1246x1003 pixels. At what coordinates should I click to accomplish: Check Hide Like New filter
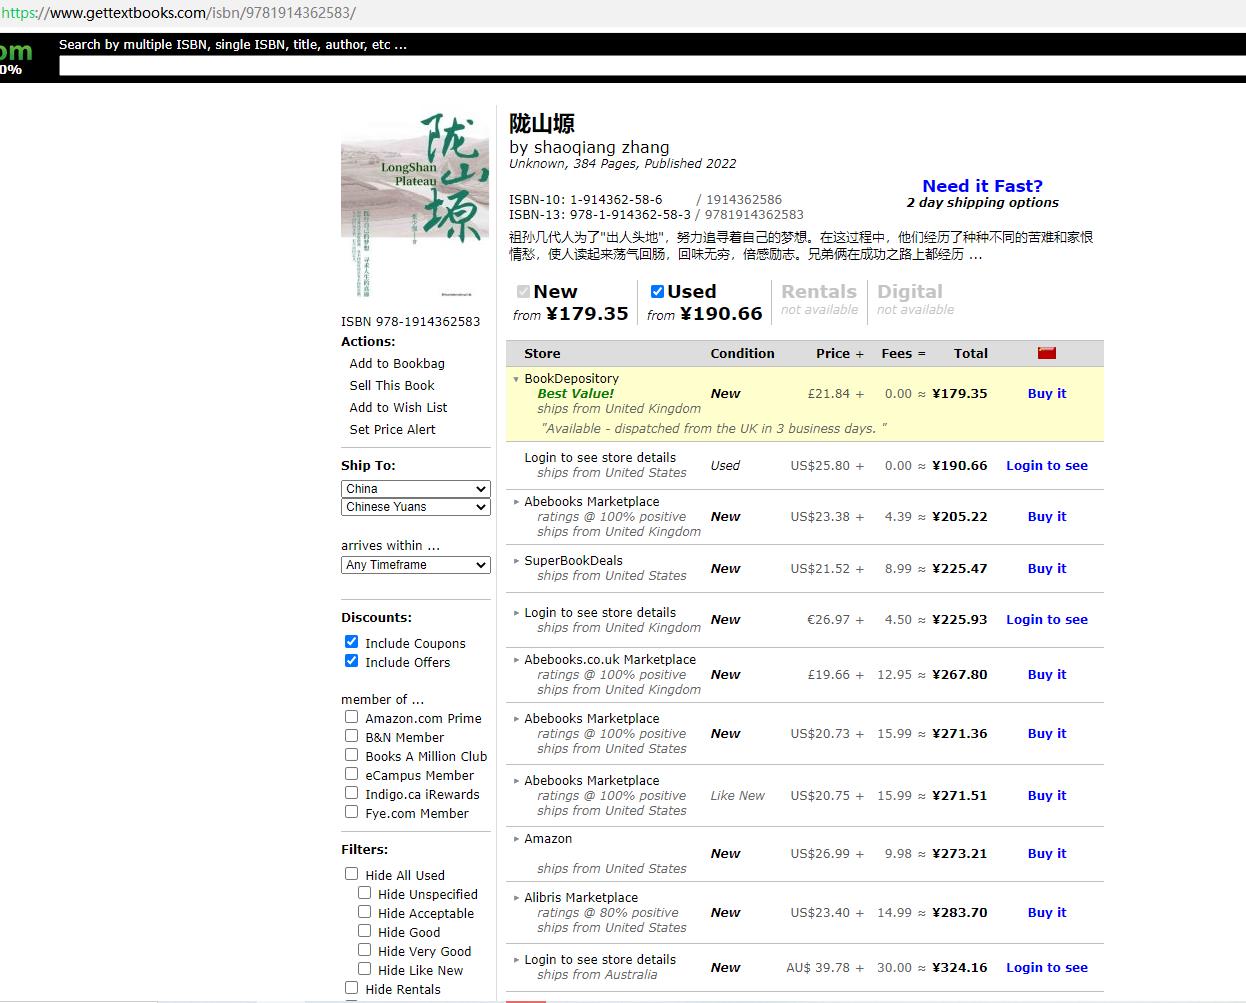[x=364, y=969]
